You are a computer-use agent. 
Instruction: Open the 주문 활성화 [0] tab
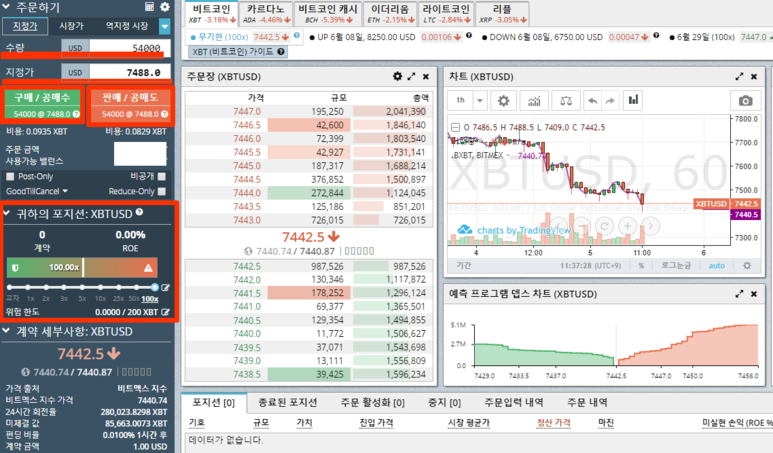[x=372, y=402]
